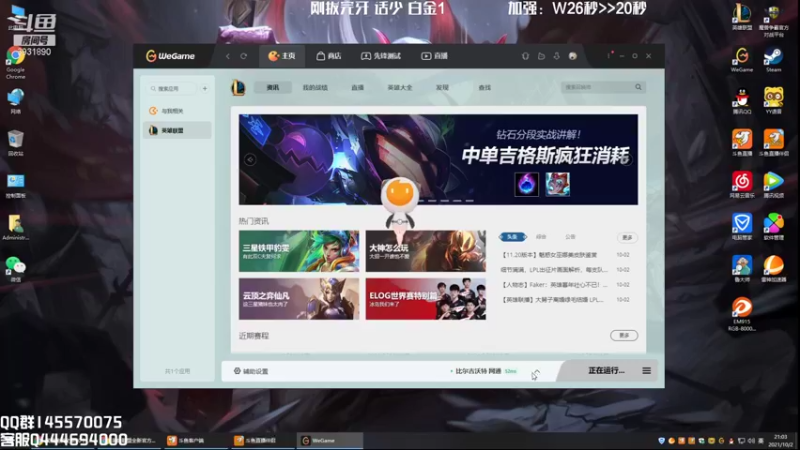Open the 主页 home tab
The height and width of the screenshot is (450, 800).
pos(282,56)
